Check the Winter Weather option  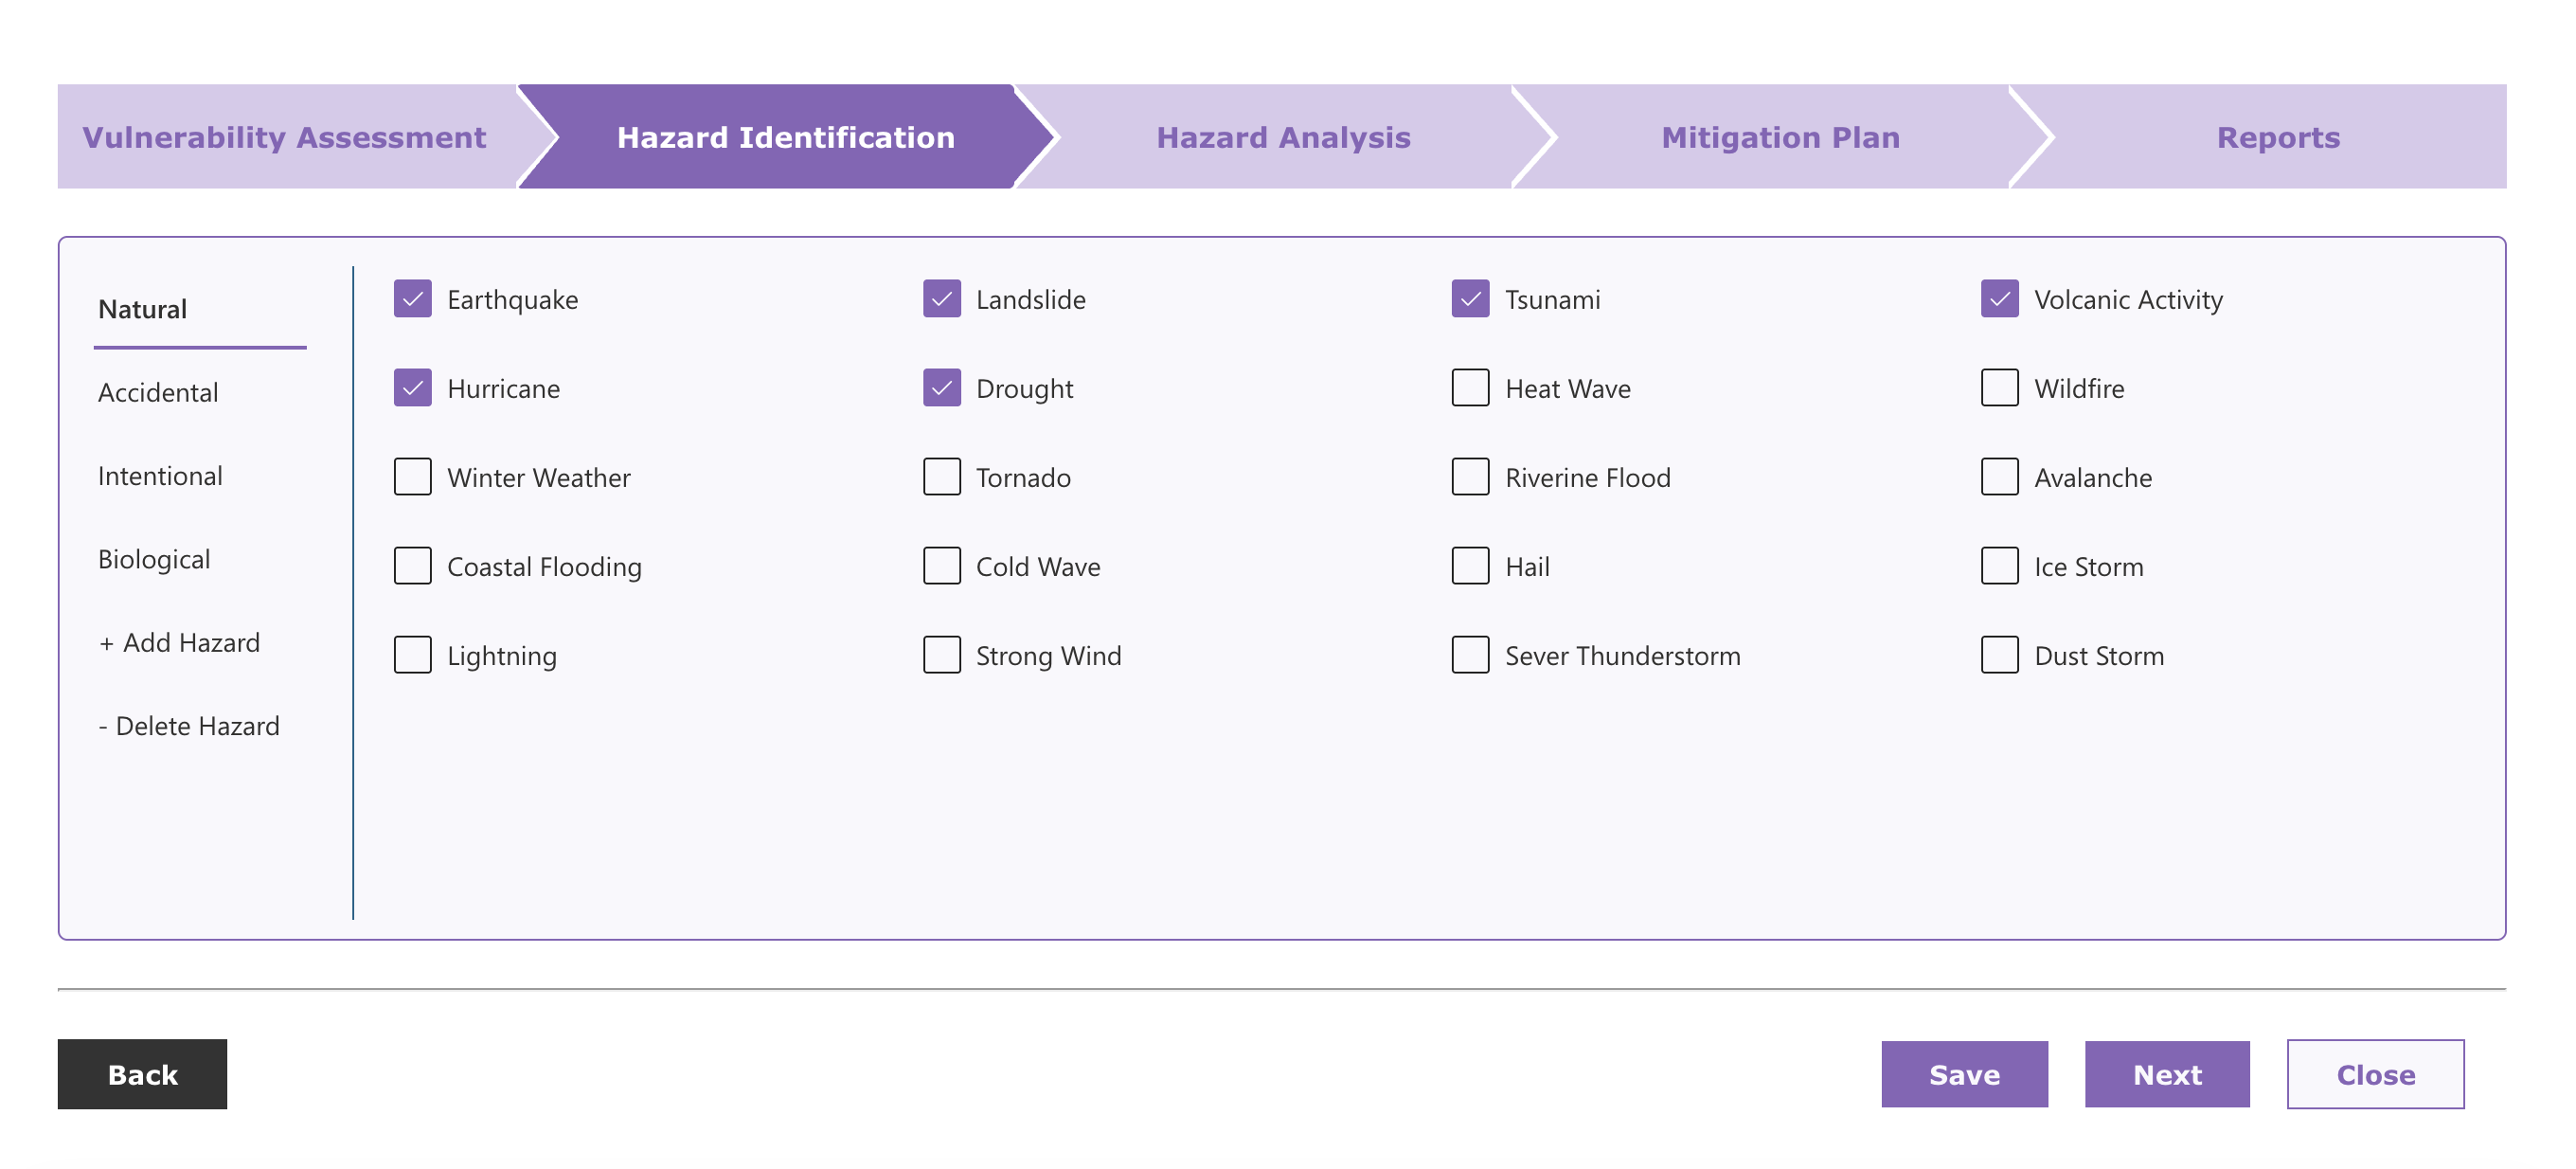click(x=412, y=477)
